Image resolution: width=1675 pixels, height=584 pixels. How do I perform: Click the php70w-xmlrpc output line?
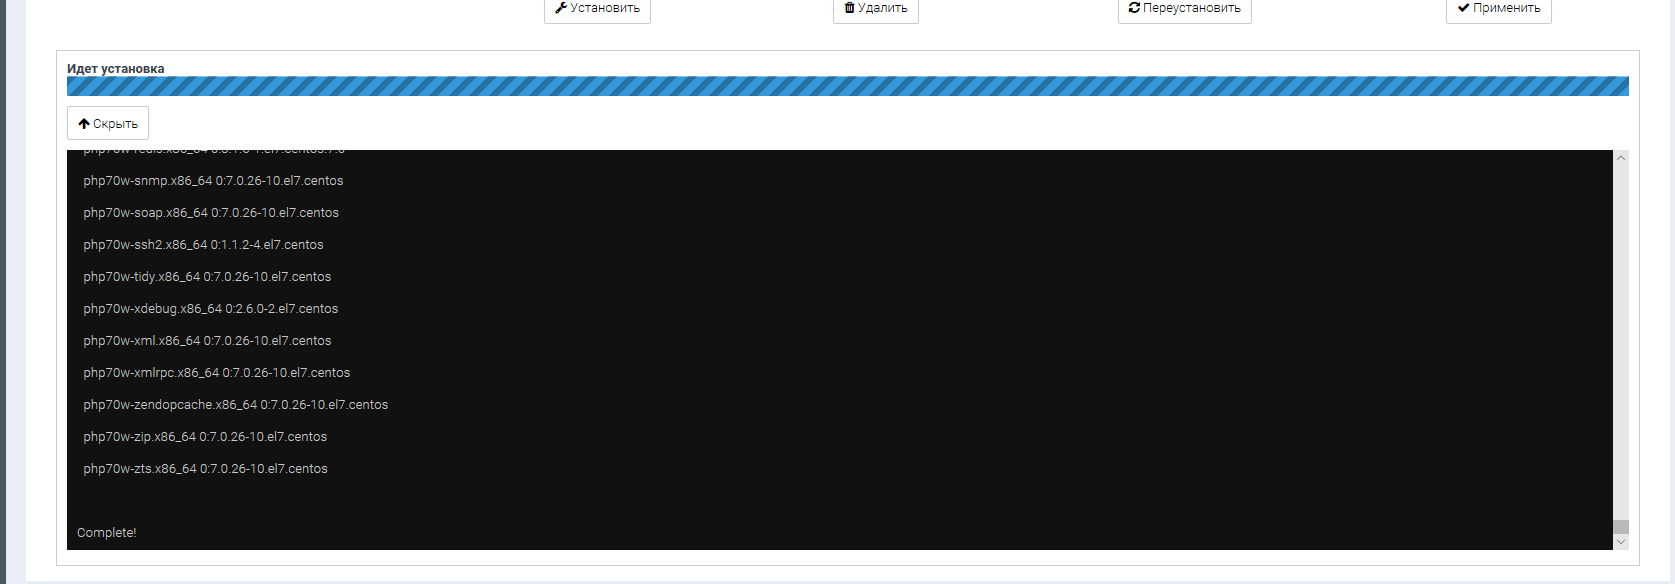tap(216, 373)
